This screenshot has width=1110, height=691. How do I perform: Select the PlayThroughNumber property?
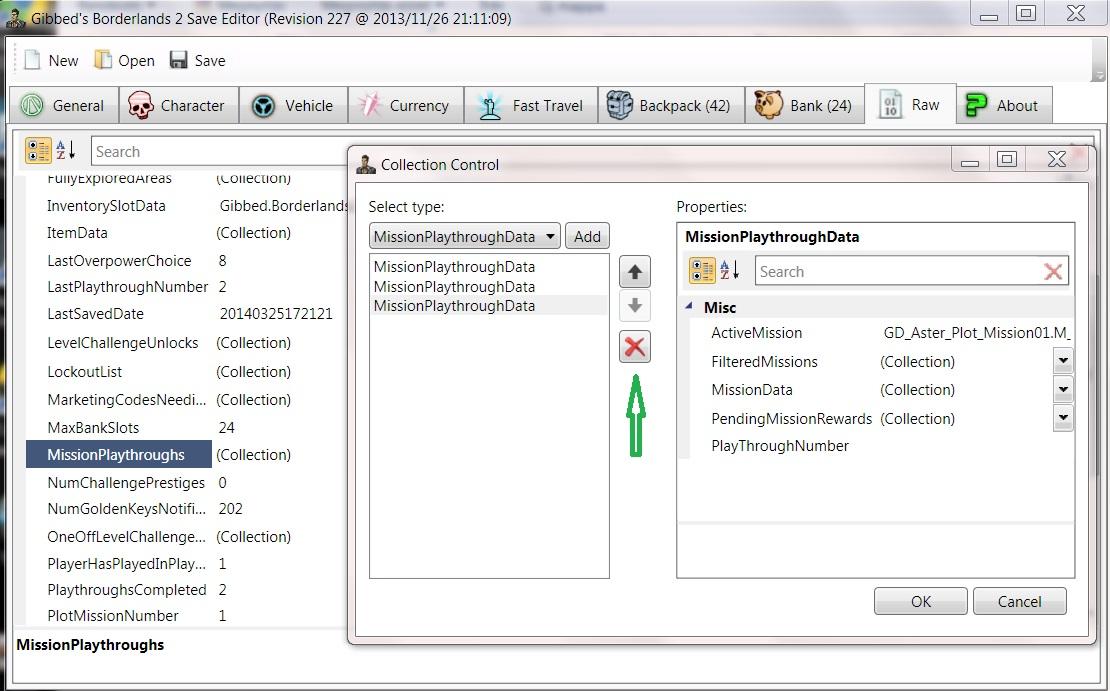pyautogui.click(x=779, y=446)
